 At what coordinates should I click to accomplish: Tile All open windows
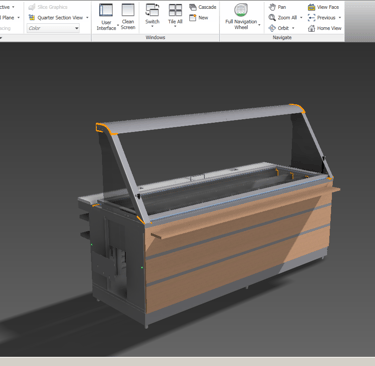tap(175, 15)
